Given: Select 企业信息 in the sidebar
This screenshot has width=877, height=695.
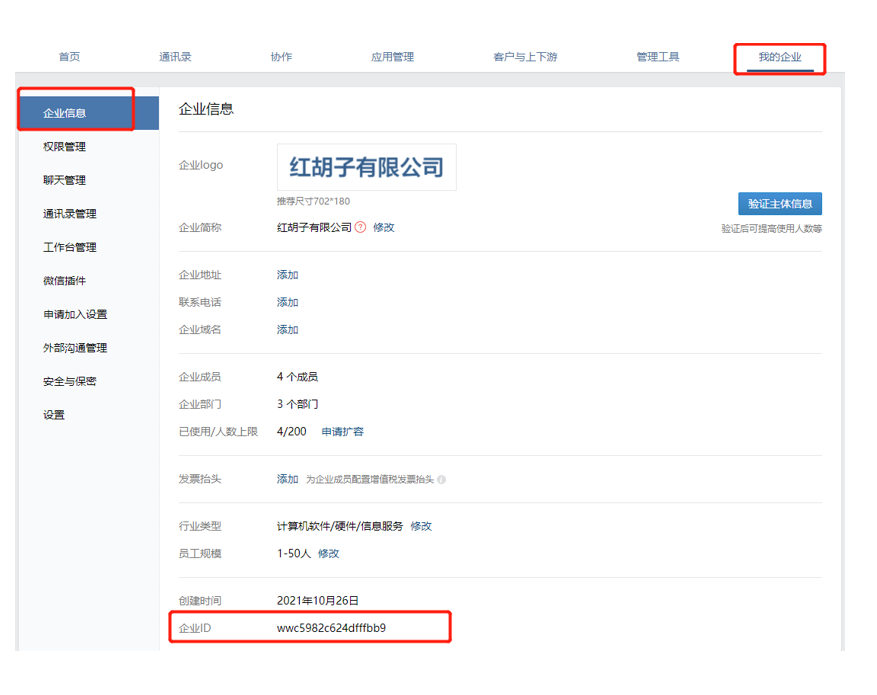Looking at the screenshot, I should point(89,113).
